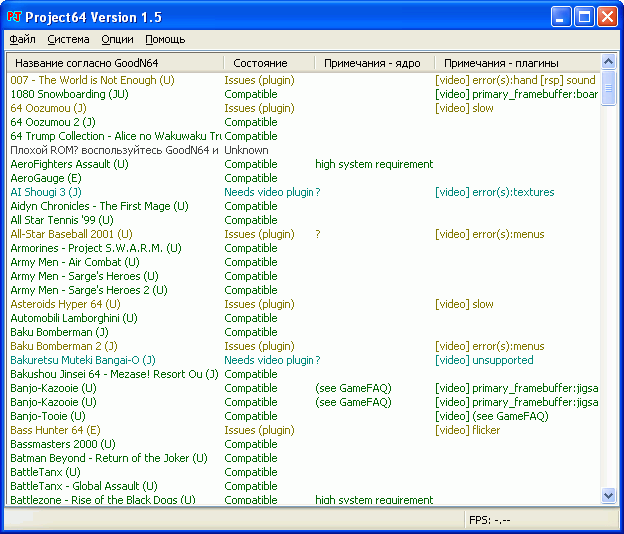This screenshot has width=624, height=534.
Task: Click '[video] (see GameFAQ)' note for Banjo-Tooie
Action: (x=492, y=416)
